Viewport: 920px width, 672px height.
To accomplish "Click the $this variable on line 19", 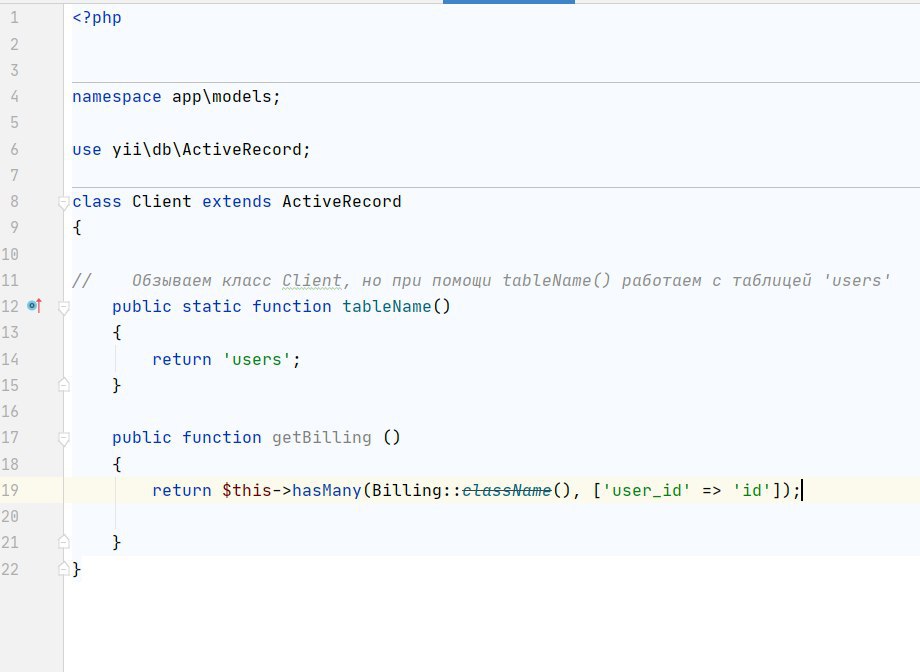I will click(x=247, y=490).
